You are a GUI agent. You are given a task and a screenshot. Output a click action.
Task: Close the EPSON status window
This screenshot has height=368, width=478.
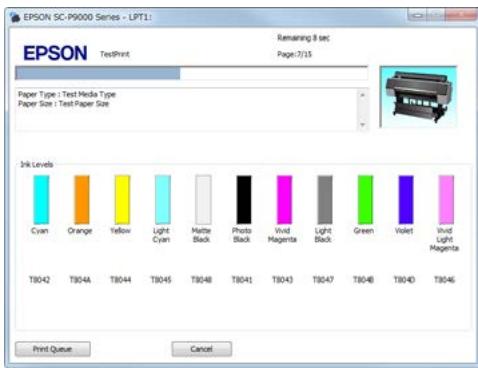click(461, 15)
